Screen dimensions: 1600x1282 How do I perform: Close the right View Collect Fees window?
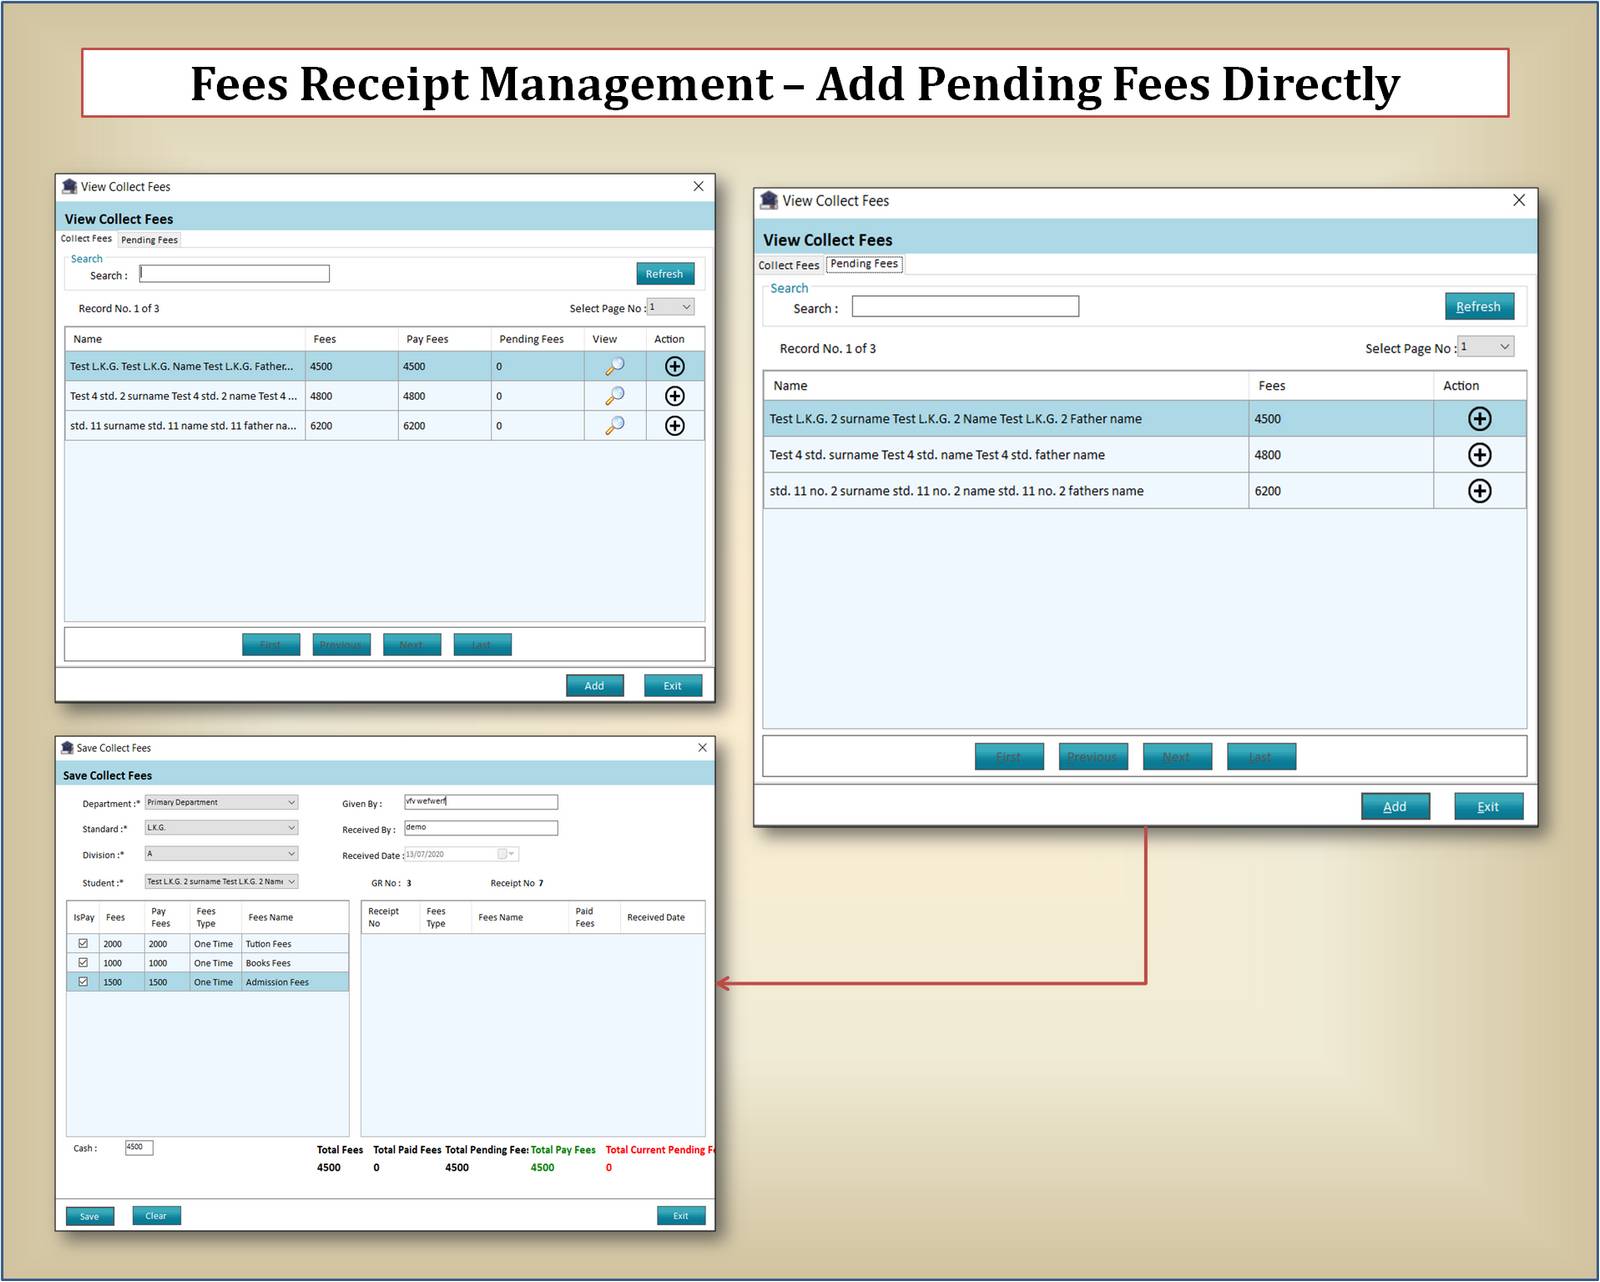[x=1519, y=200]
